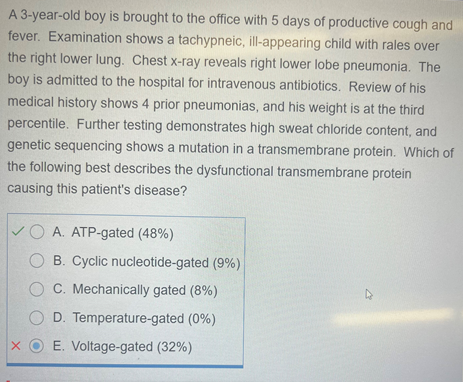463x382 pixels.
Task: Click the (9%) statistic on option B
Action: click(226, 263)
